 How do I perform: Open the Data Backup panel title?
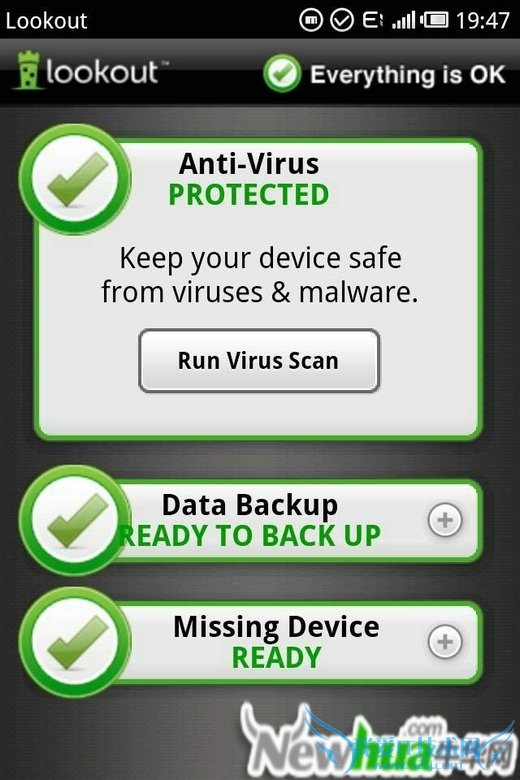pos(250,505)
